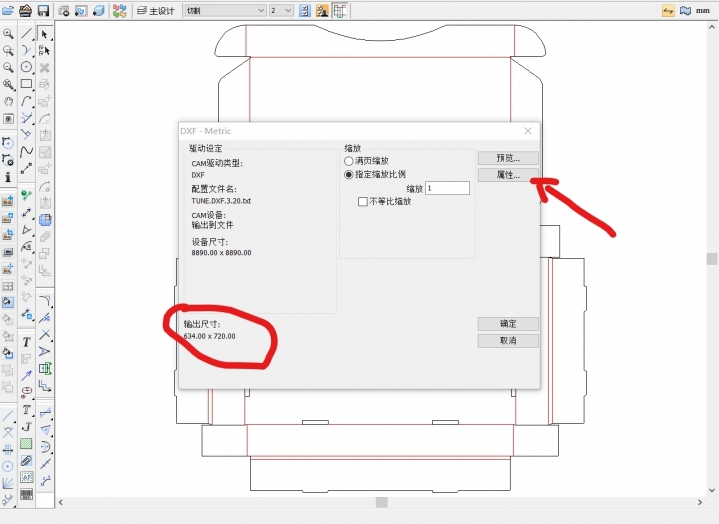719x524 pixels.
Task: Pick the rectangle drawing tool
Action: click(27, 84)
